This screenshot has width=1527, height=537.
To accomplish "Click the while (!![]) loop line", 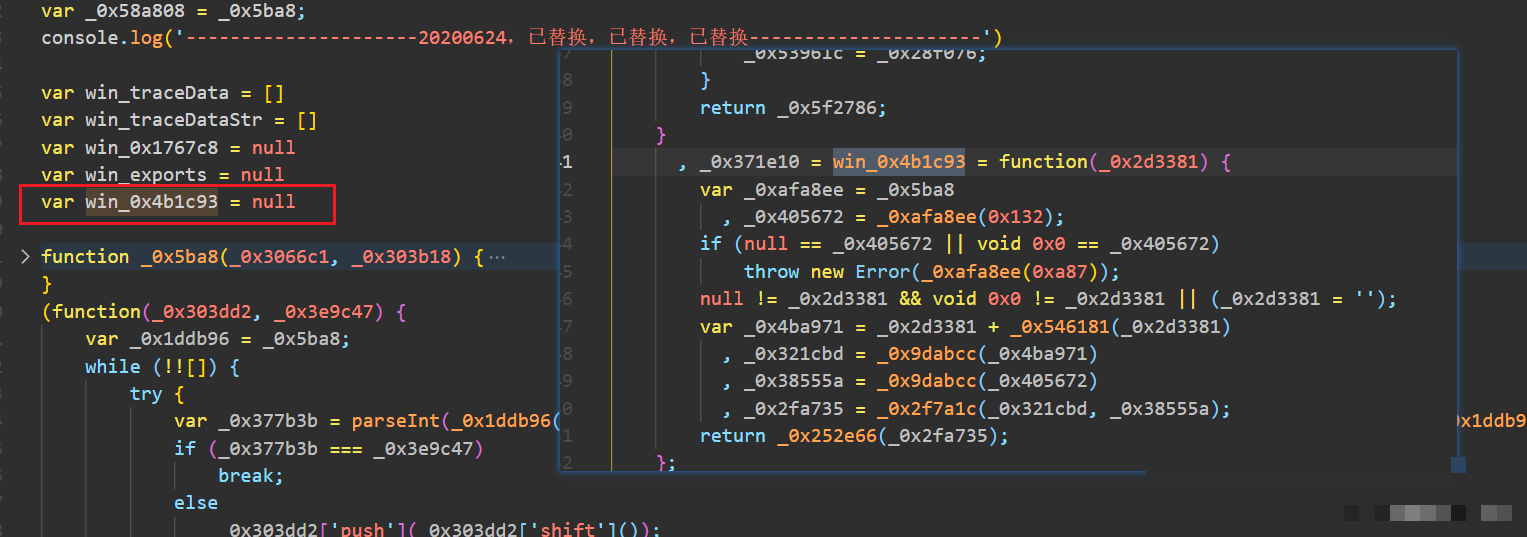I will [x=162, y=367].
